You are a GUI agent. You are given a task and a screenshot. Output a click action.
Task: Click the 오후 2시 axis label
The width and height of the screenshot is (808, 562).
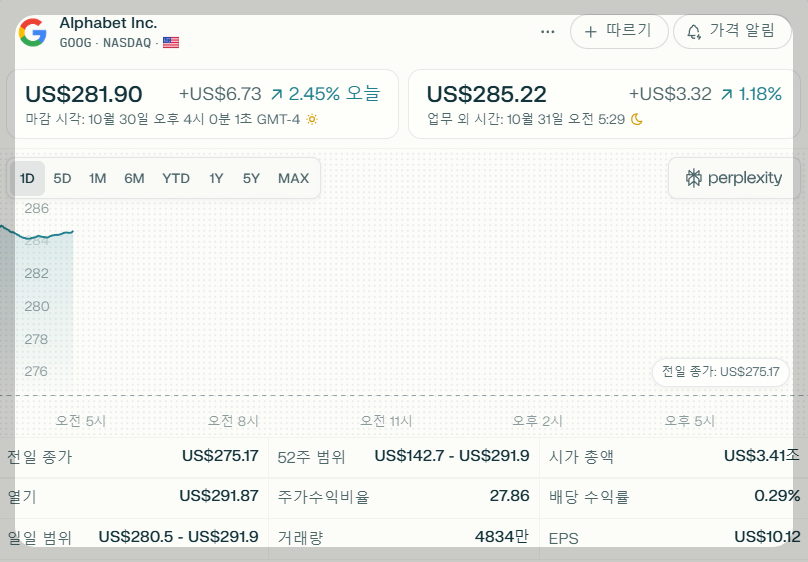[x=537, y=421]
